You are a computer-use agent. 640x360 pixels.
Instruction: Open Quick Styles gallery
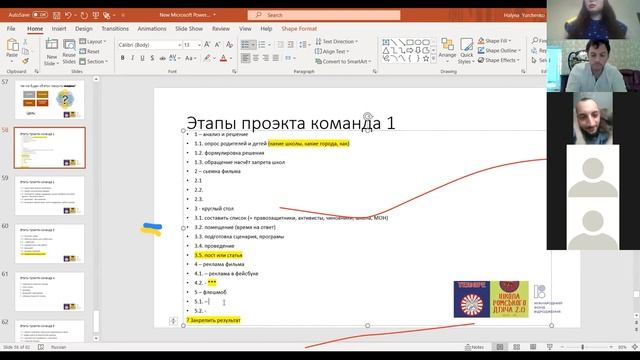466,51
